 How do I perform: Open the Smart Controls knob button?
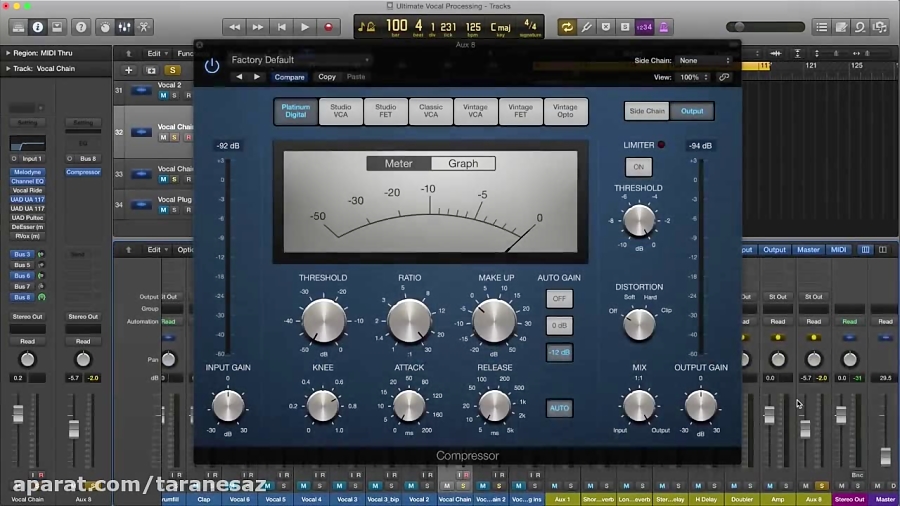tap(104, 27)
